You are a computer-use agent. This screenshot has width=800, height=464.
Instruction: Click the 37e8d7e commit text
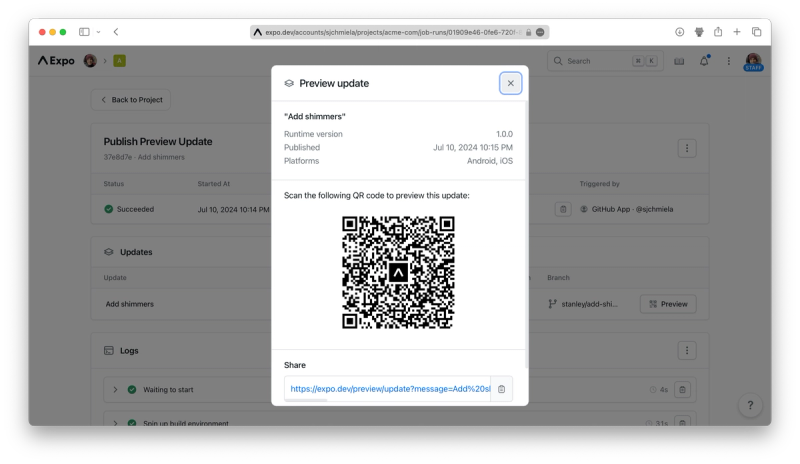pyautogui.click(x=117, y=157)
